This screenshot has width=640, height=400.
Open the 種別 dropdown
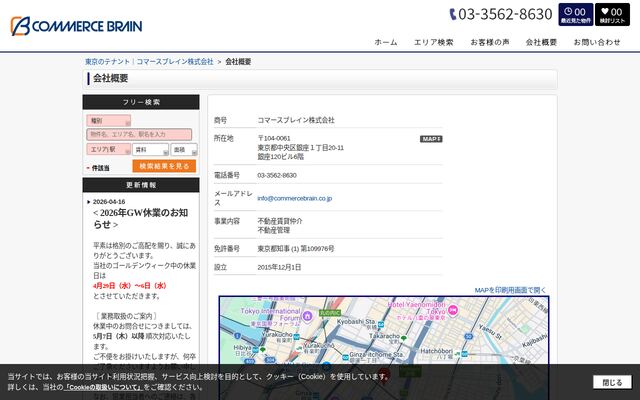point(109,121)
